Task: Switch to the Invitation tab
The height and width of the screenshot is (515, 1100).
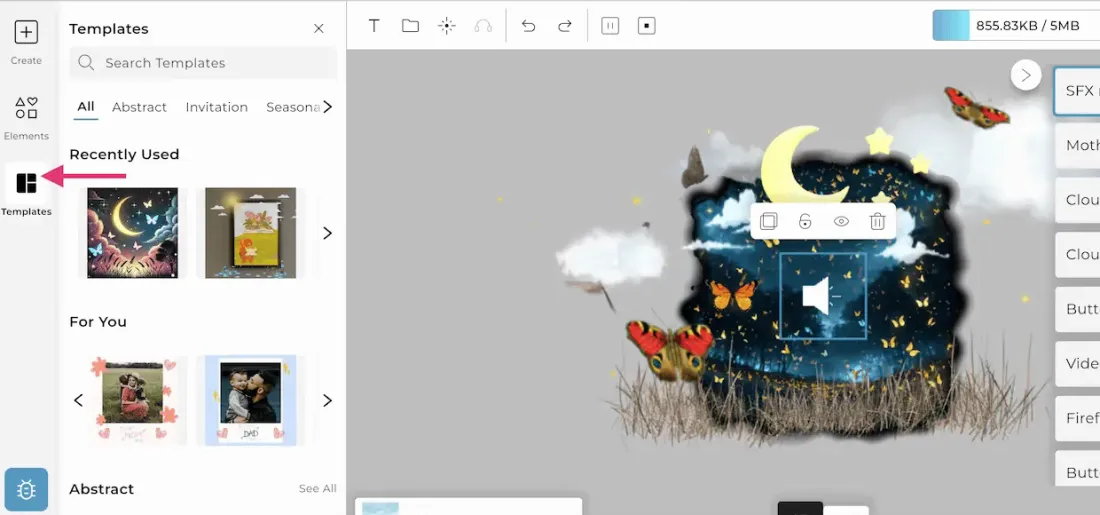Action: tap(217, 107)
